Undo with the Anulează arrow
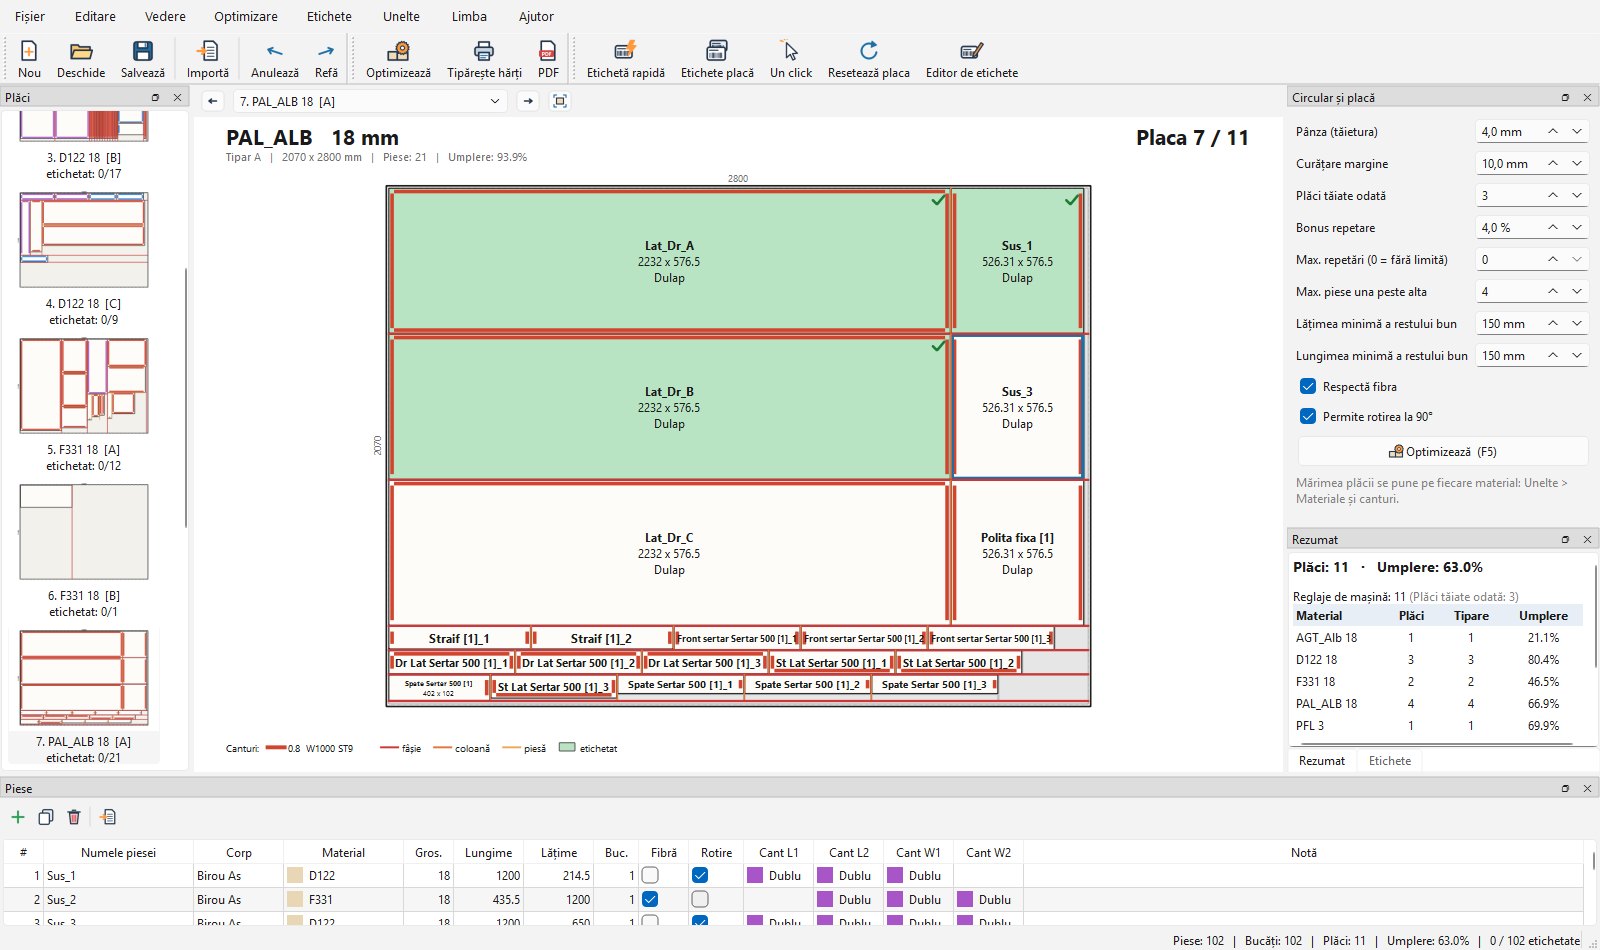1600x950 pixels. point(275,51)
